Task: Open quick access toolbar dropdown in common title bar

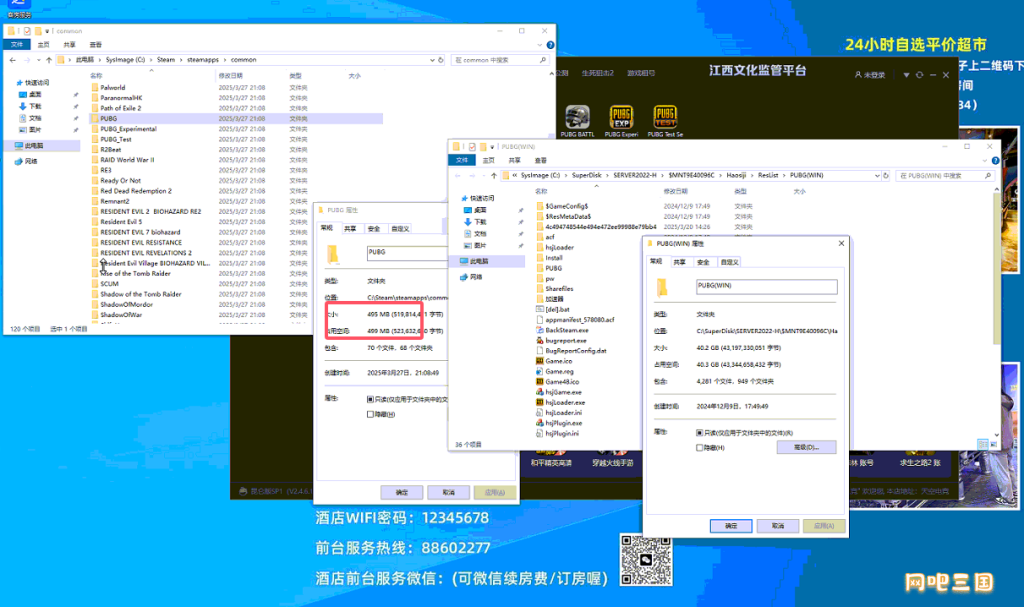Action: (x=47, y=31)
